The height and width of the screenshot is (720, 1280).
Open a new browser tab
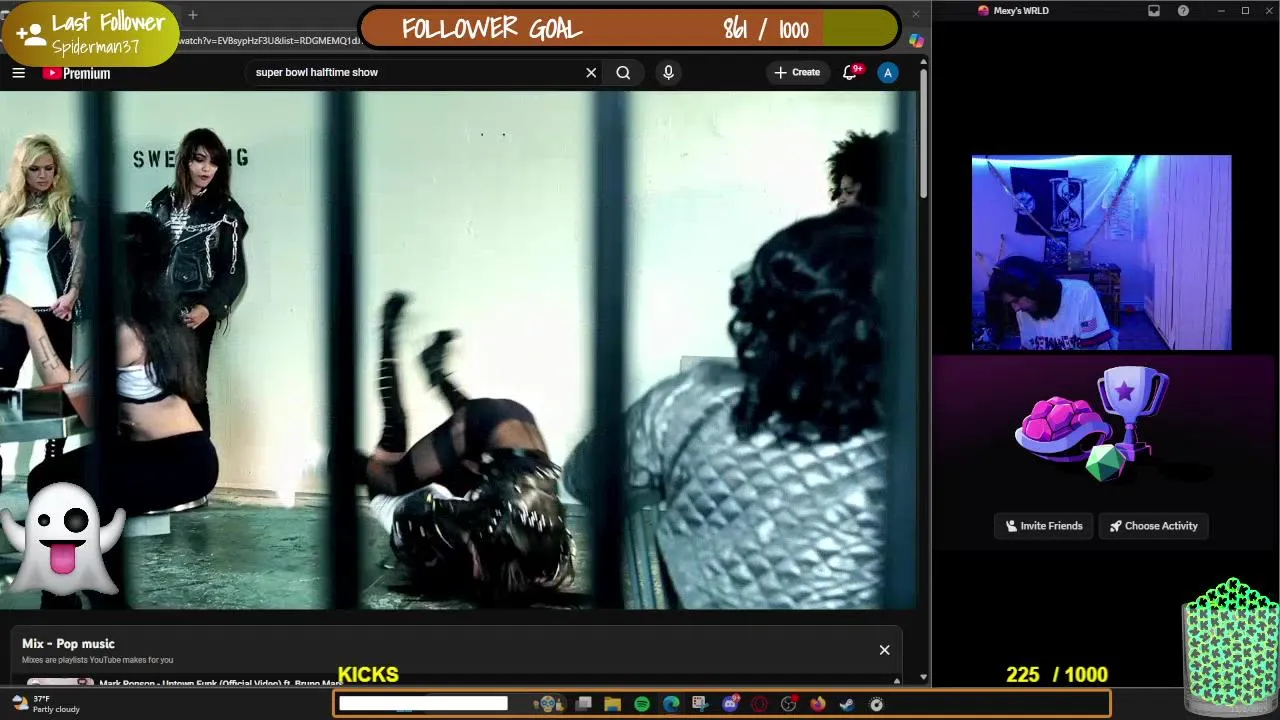[x=193, y=14]
